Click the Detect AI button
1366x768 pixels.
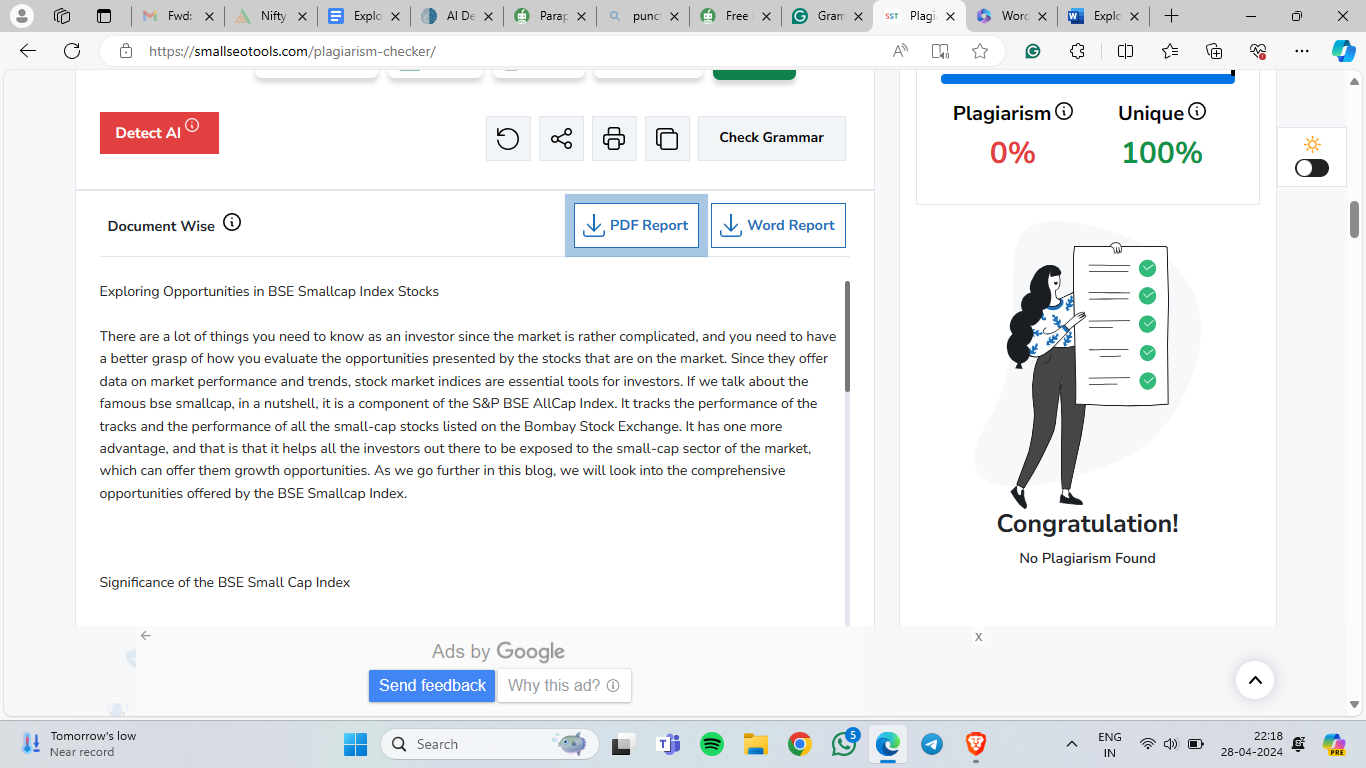[159, 133]
